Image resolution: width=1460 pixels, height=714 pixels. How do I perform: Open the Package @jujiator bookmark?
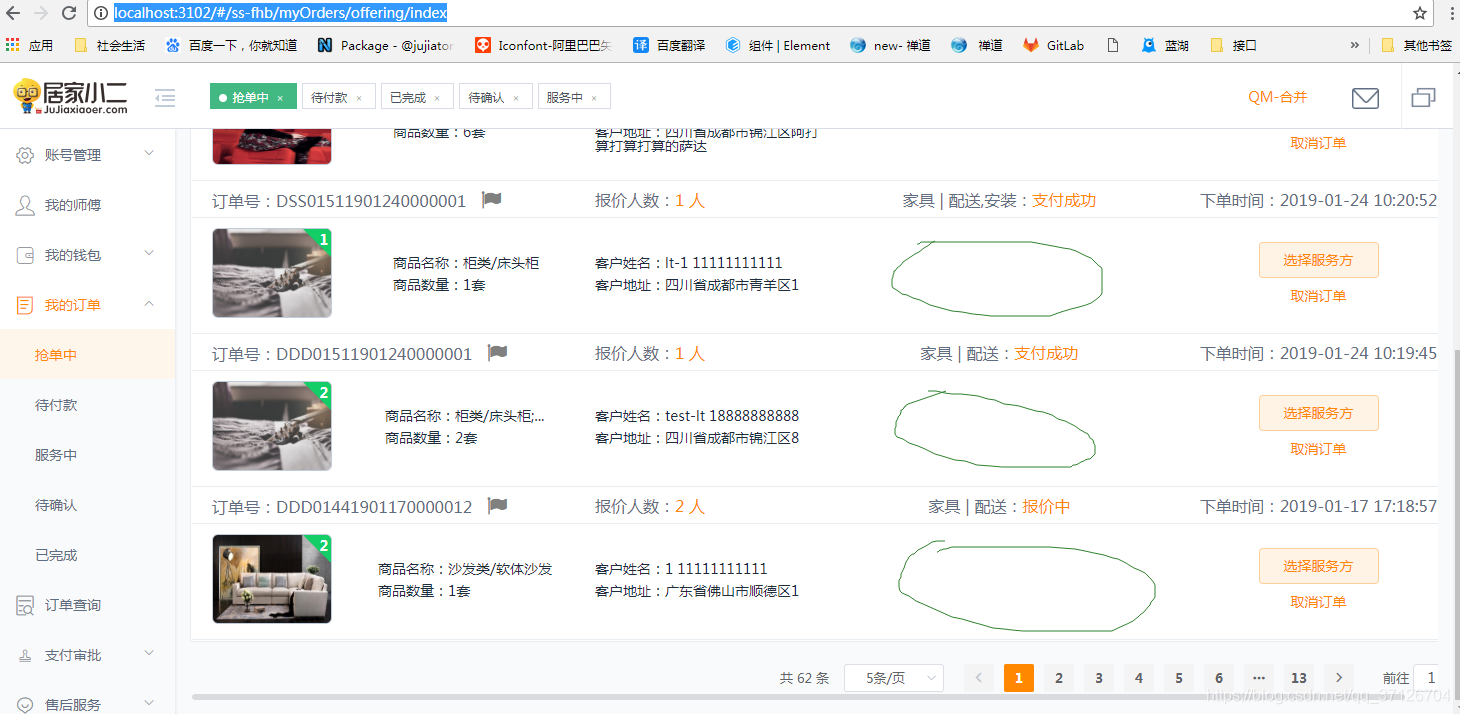[385, 45]
